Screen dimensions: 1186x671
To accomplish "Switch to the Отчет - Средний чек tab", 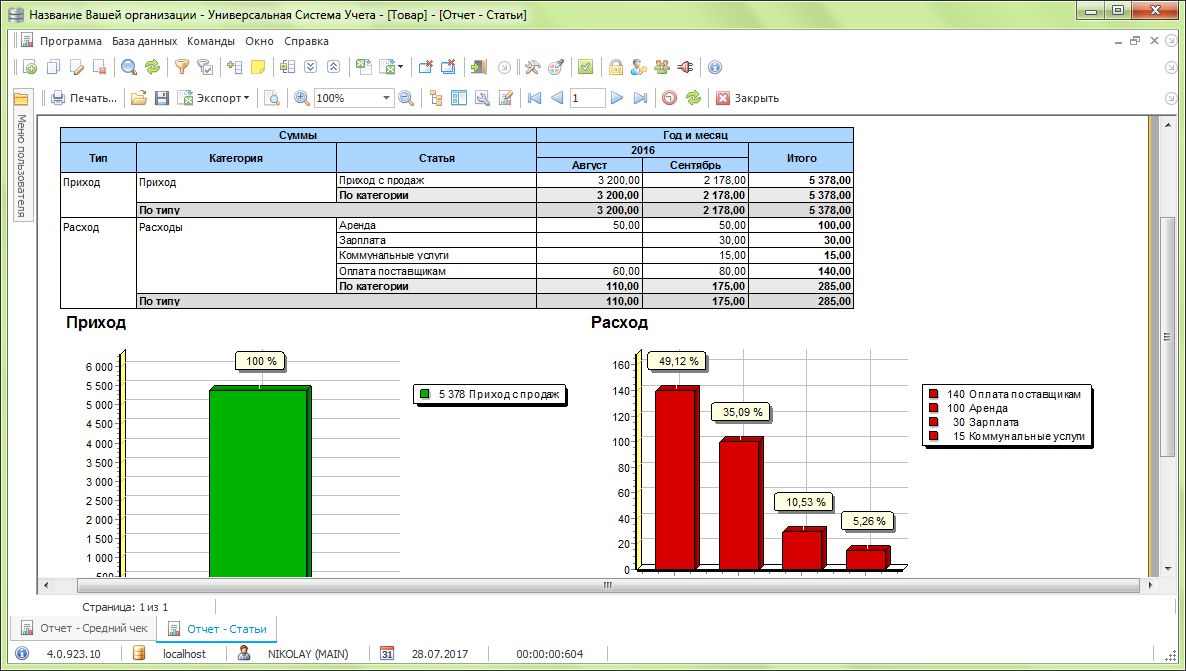I will pos(84,628).
